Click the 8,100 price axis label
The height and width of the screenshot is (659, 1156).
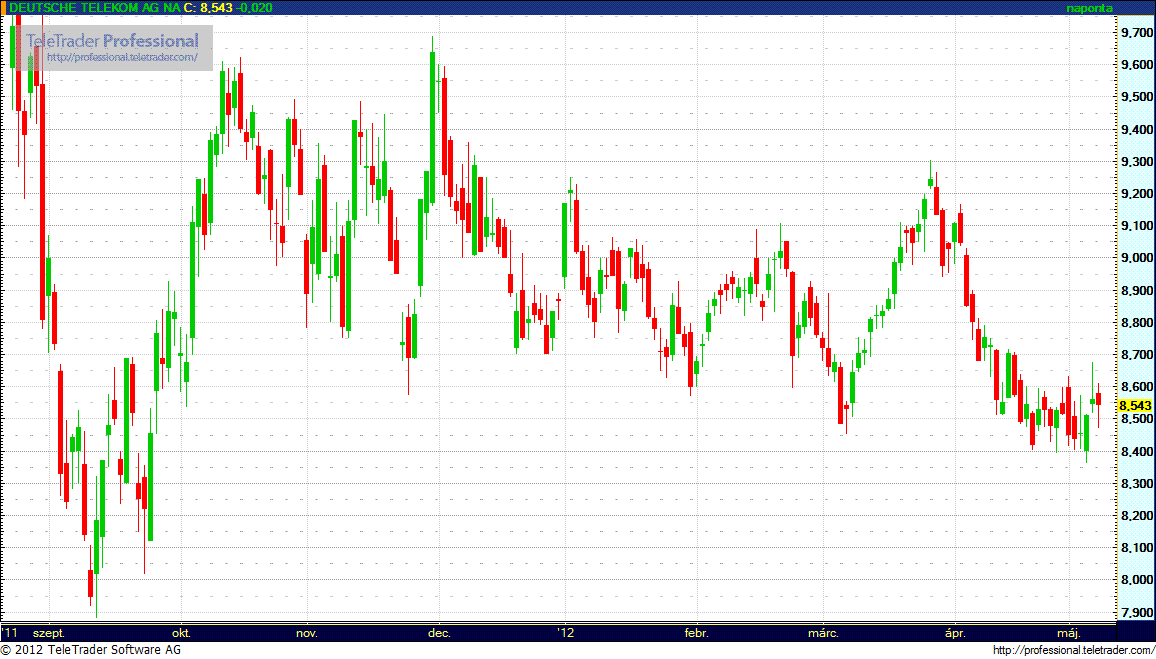pyautogui.click(x=1136, y=548)
